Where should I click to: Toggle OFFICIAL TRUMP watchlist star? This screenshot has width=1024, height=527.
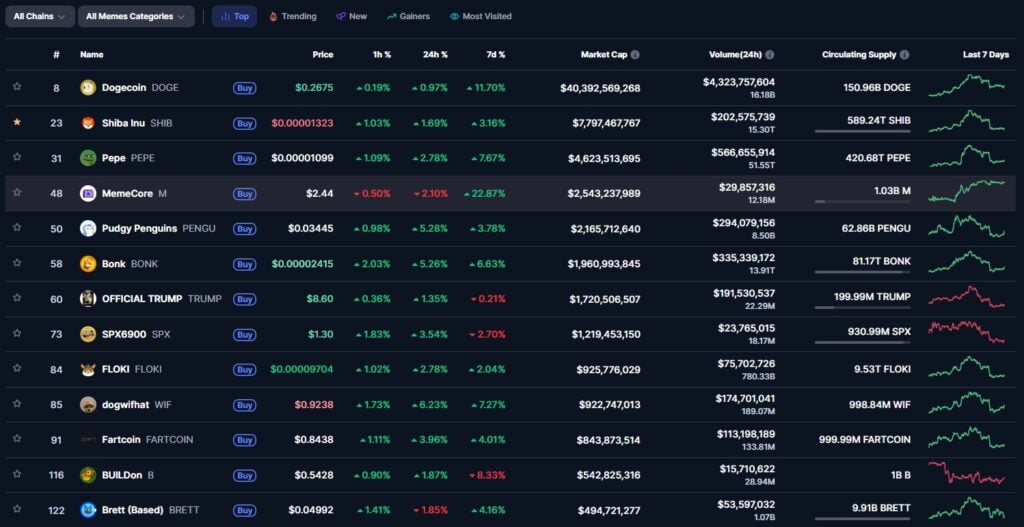17,298
